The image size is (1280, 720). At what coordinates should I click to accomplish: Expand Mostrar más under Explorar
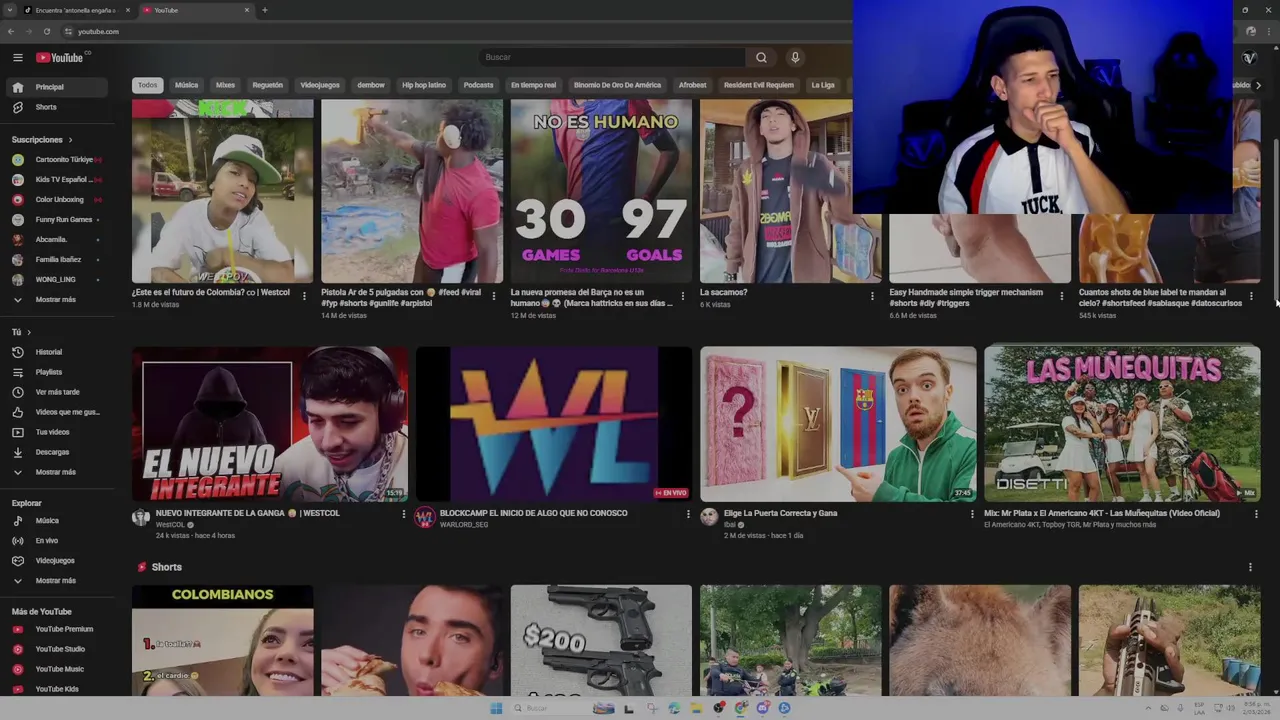tap(57, 581)
